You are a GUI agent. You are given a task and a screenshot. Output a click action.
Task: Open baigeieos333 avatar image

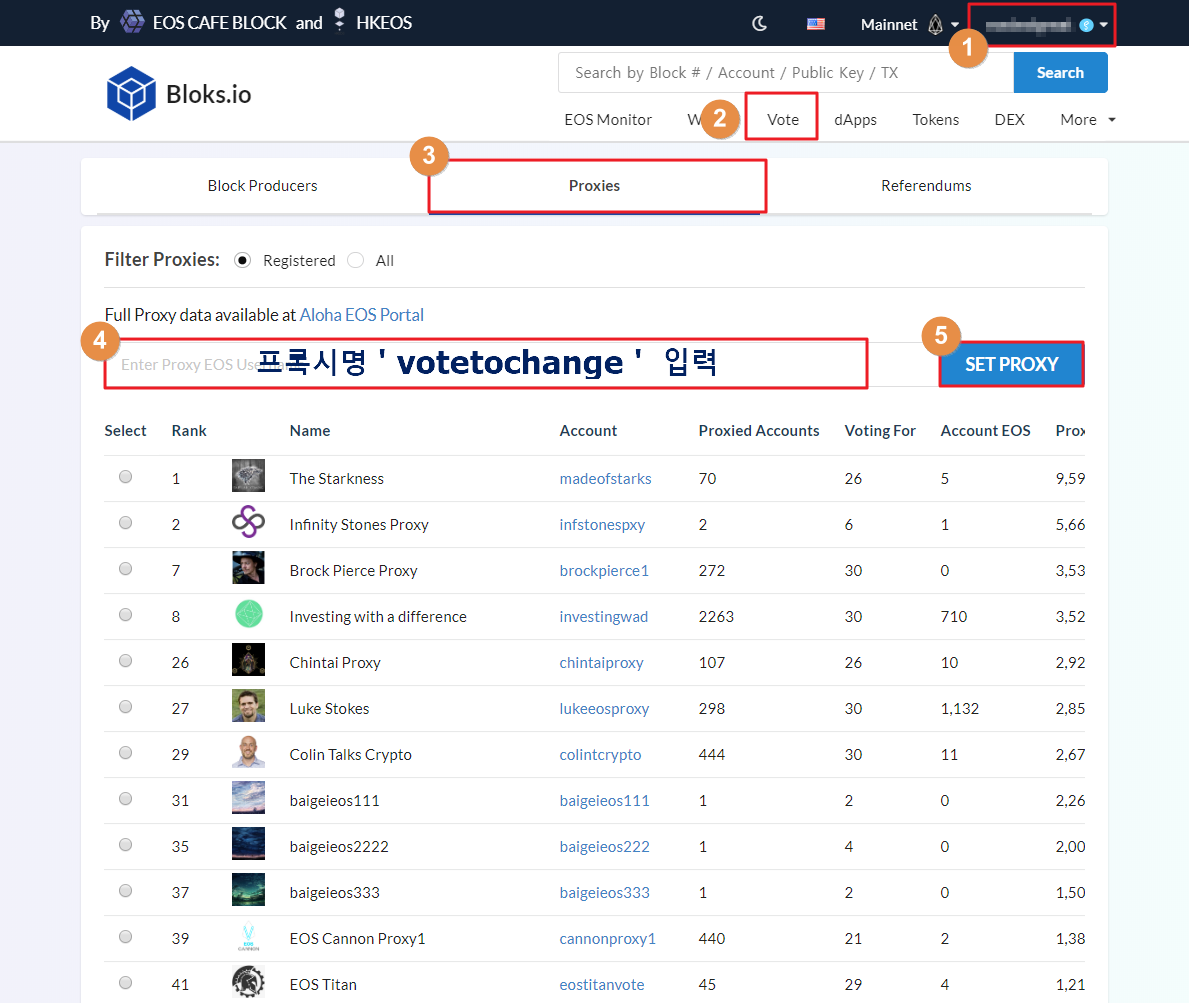[248, 890]
